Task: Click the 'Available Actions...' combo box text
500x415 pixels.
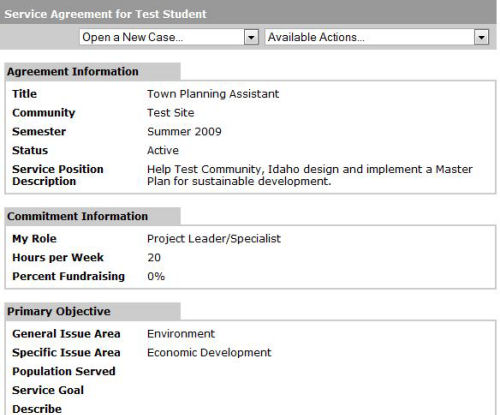Action: click(x=316, y=37)
